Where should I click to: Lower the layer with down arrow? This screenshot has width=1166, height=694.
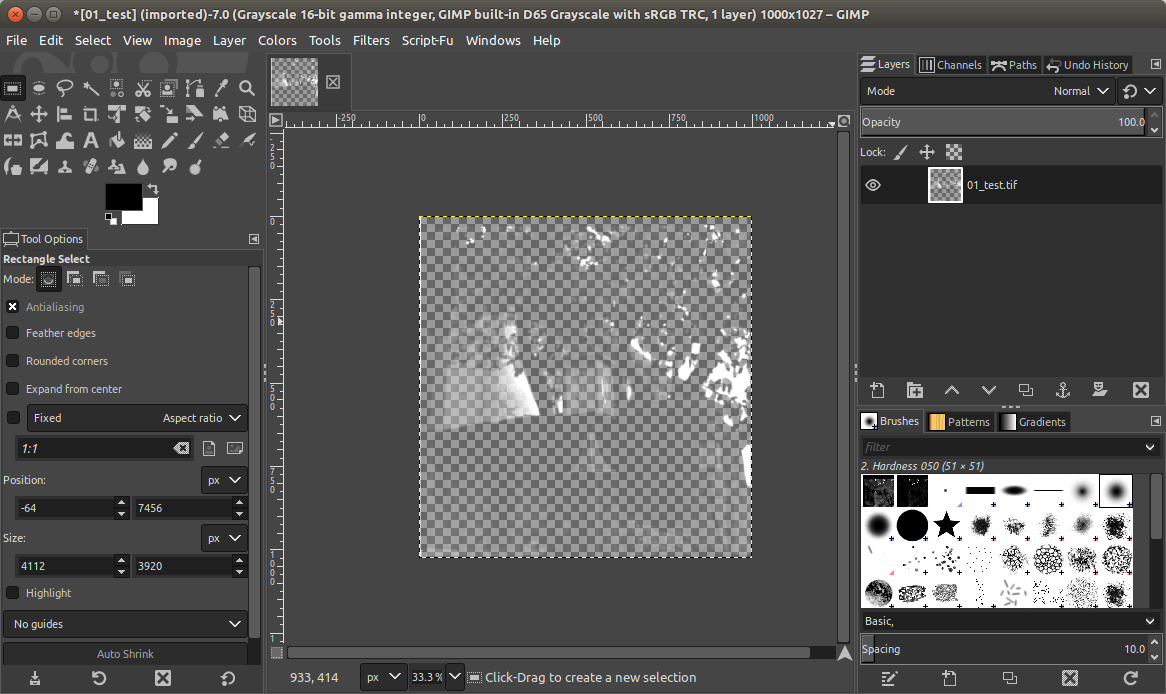coord(989,390)
